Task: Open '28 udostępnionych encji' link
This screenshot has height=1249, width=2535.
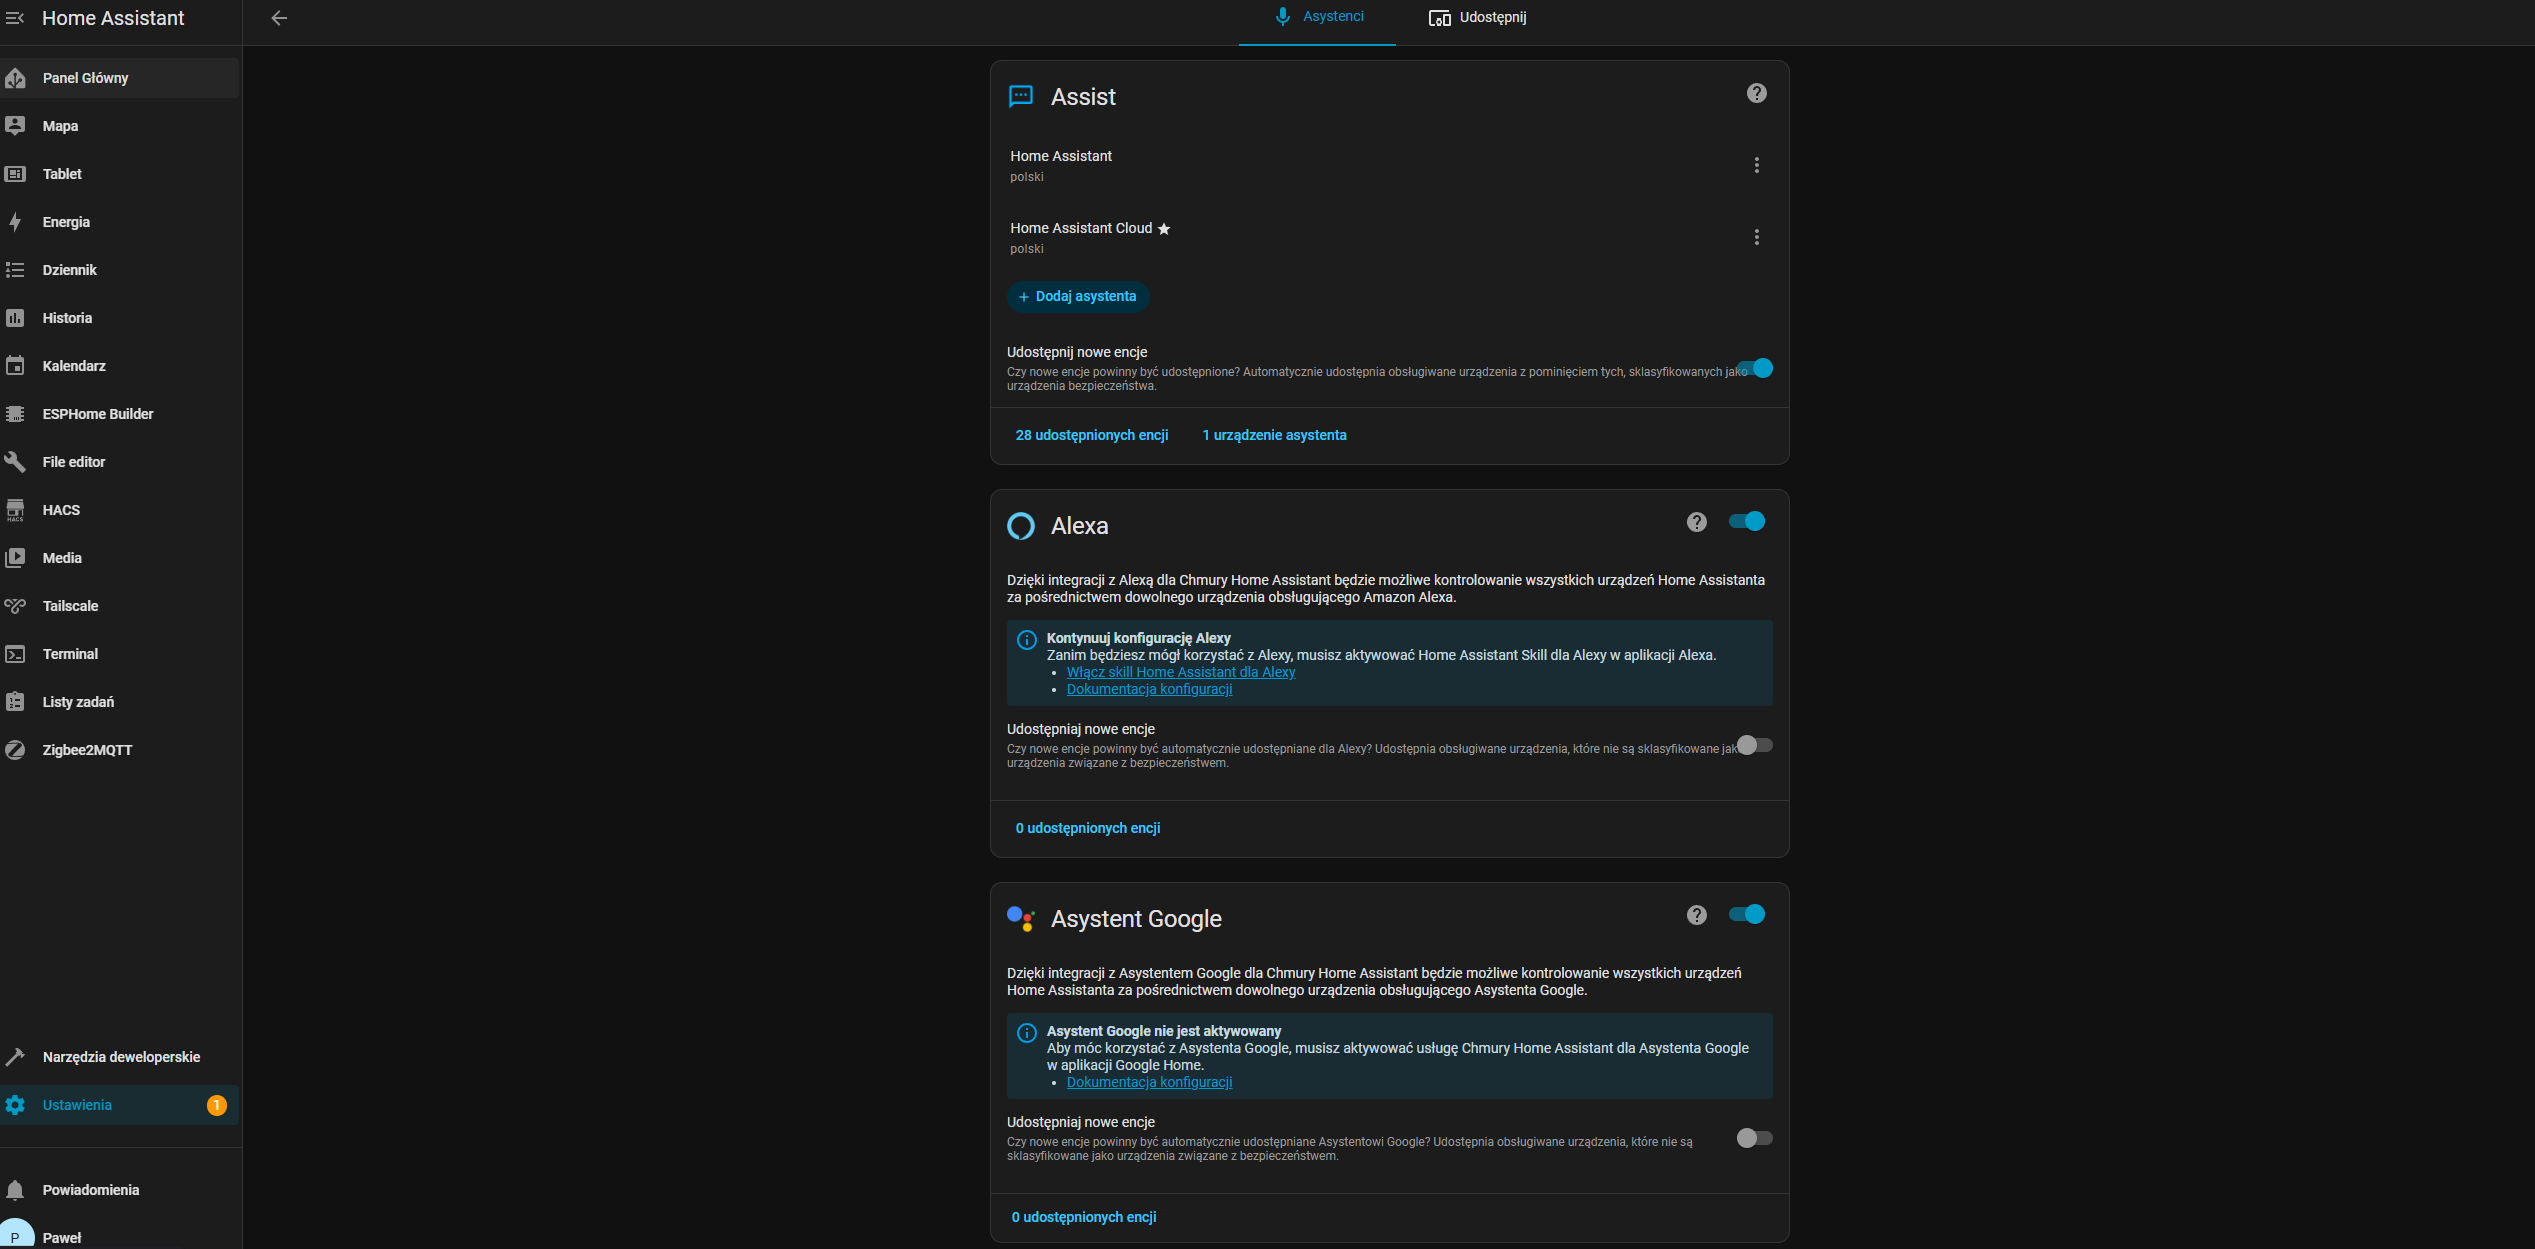Action: pos(1091,435)
